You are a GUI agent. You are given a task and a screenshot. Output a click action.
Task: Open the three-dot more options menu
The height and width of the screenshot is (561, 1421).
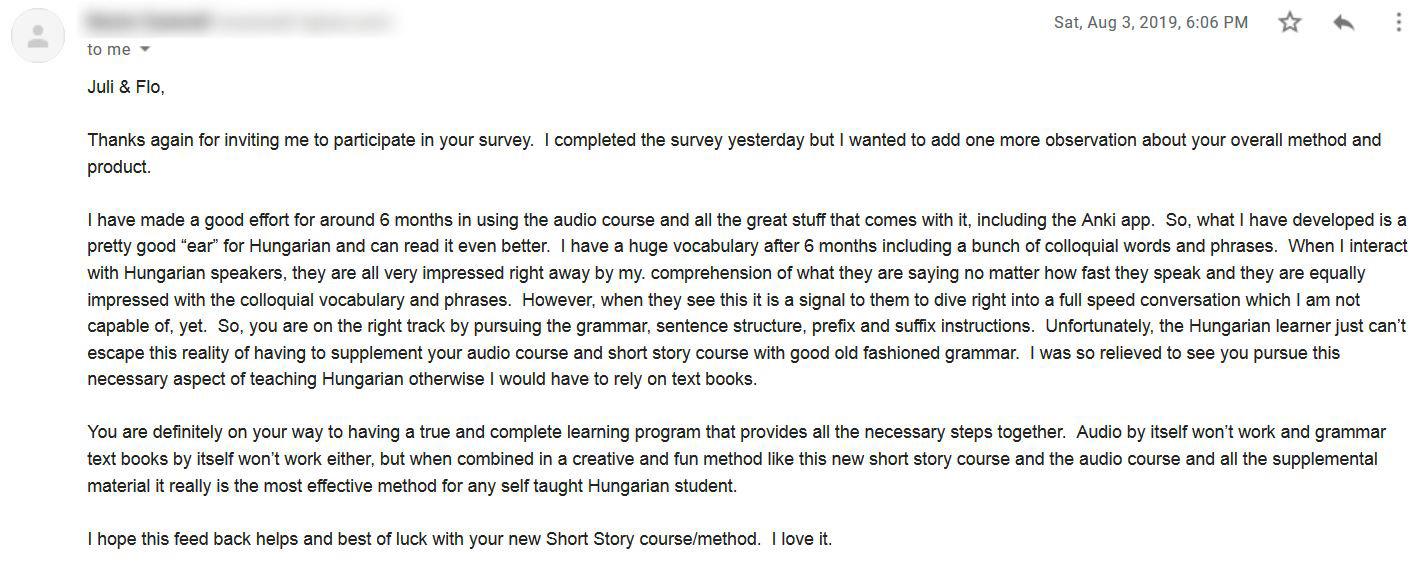1398,22
